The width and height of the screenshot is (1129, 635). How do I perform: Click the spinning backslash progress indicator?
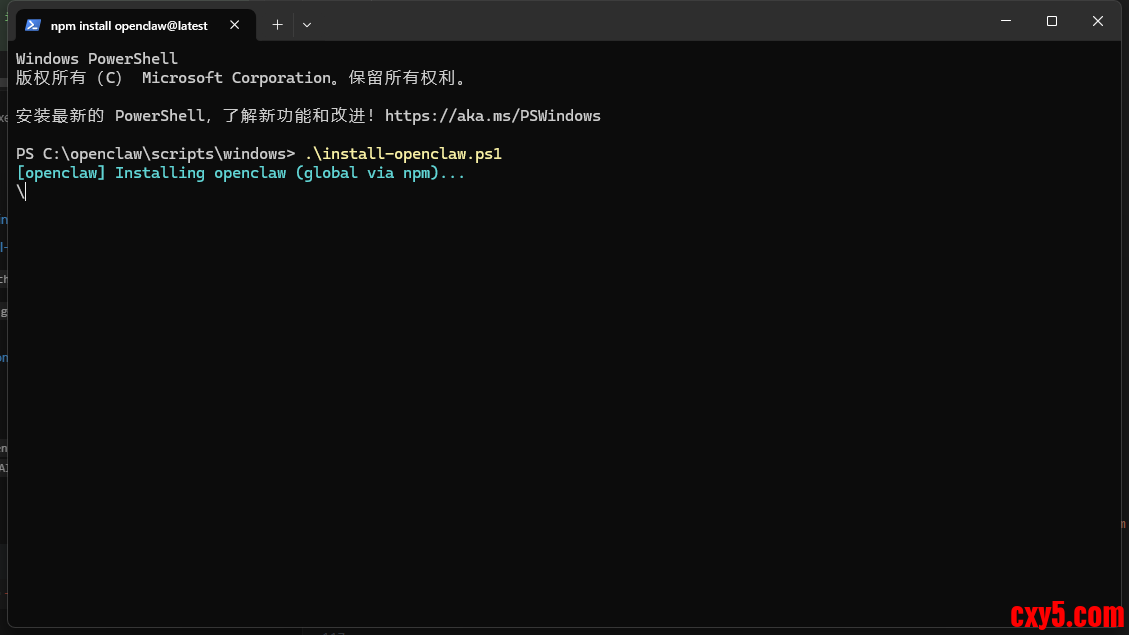(x=20, y=192)
